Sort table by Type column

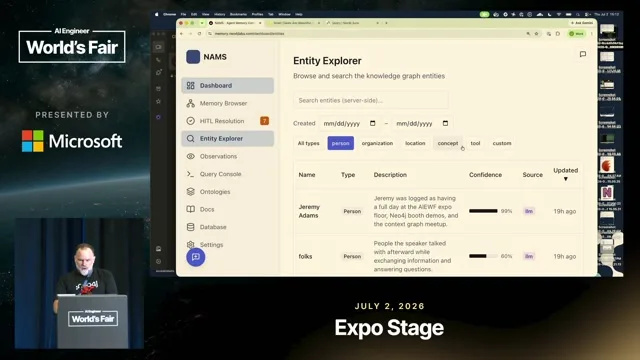point(348,175)
